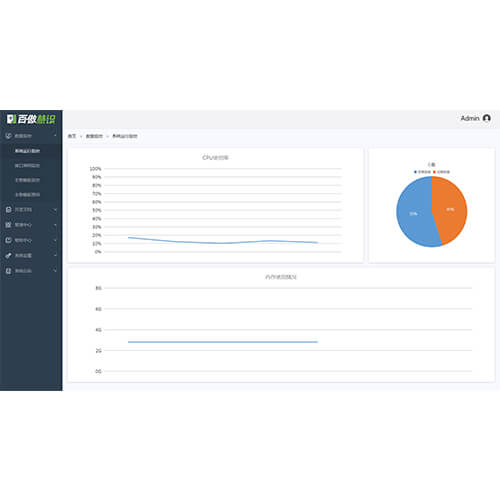
Task: Click the grid icon of third sidebar group
Action: pos(9,225)
